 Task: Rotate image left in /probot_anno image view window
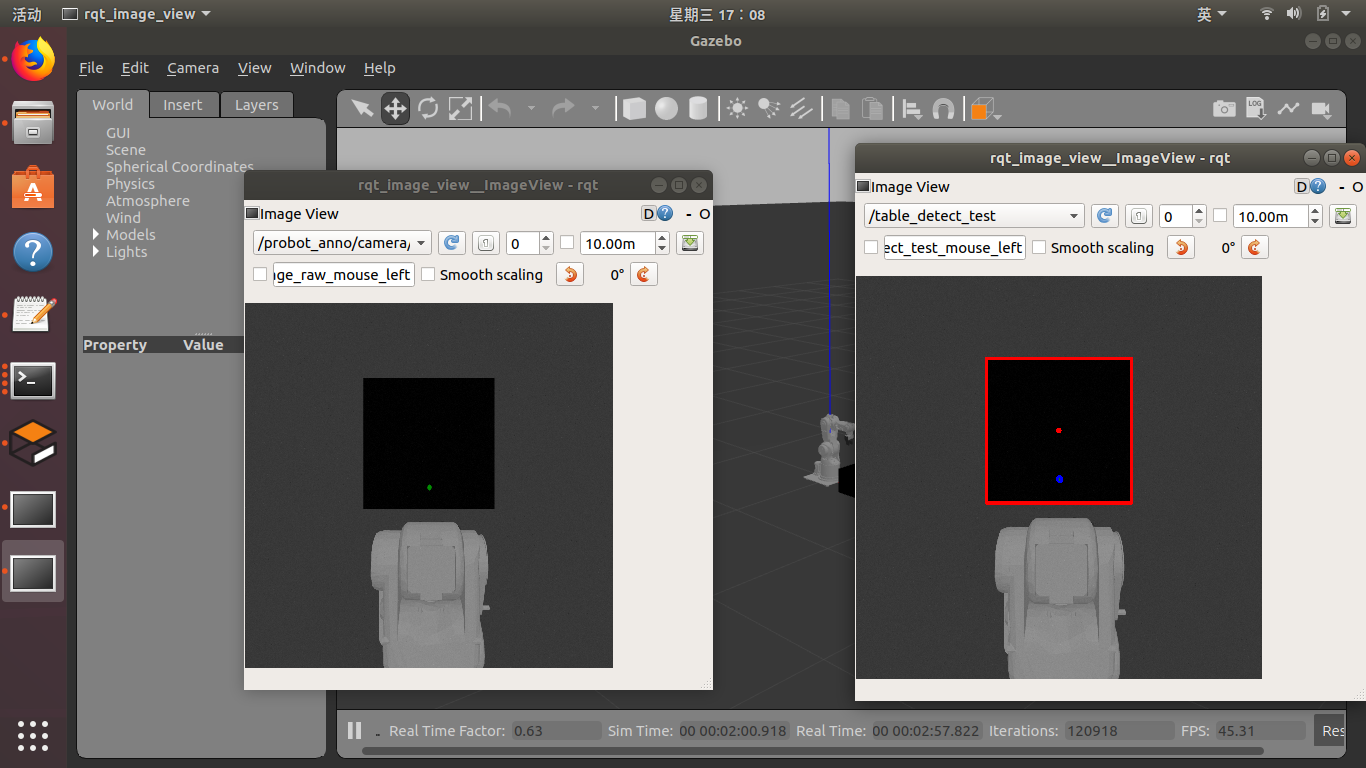tap(570, 274)
